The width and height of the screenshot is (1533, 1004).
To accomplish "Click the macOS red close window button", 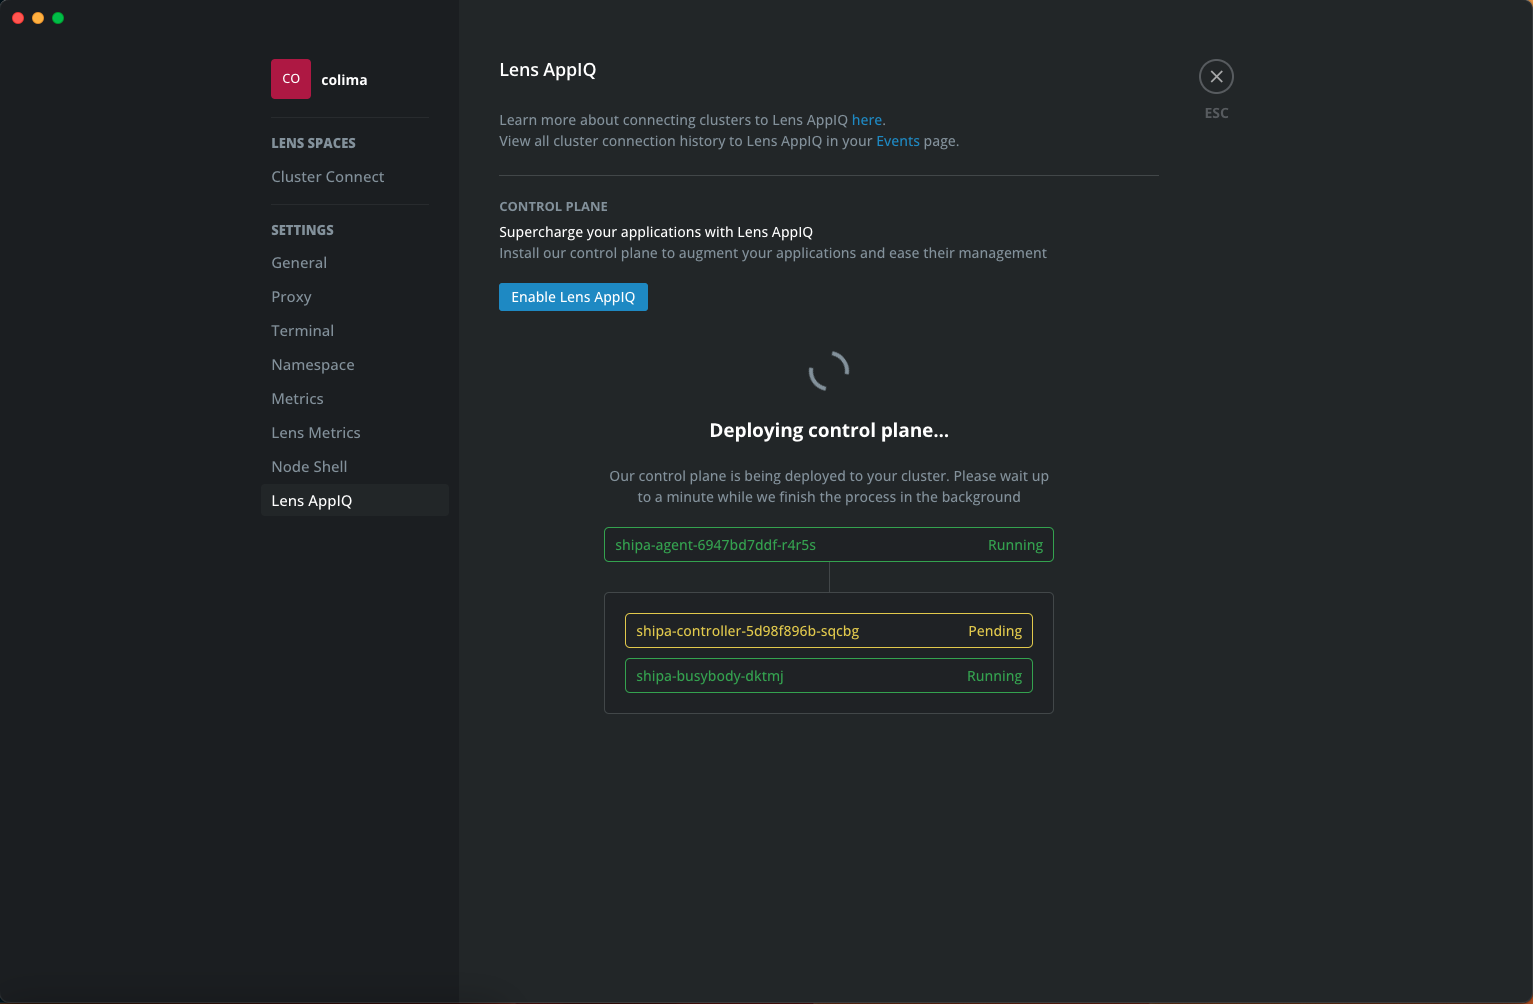I will [x=18, y=18].
